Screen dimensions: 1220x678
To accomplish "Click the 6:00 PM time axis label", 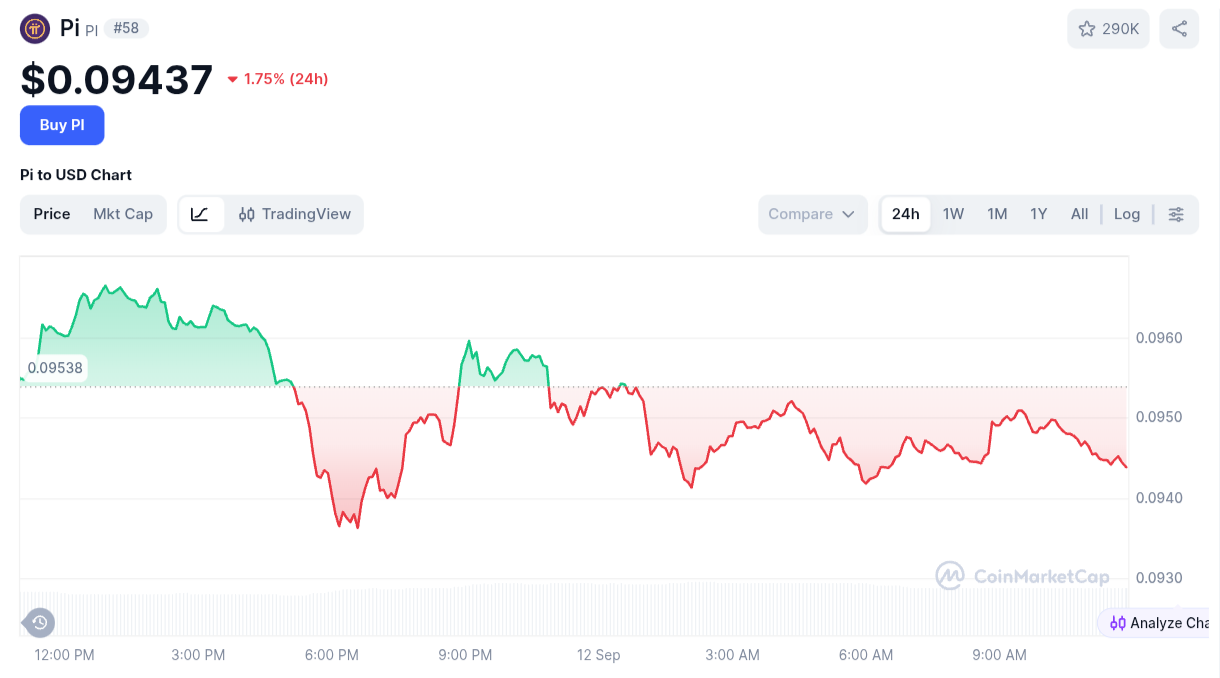I will pyautogui.click(x=332, y=655).
